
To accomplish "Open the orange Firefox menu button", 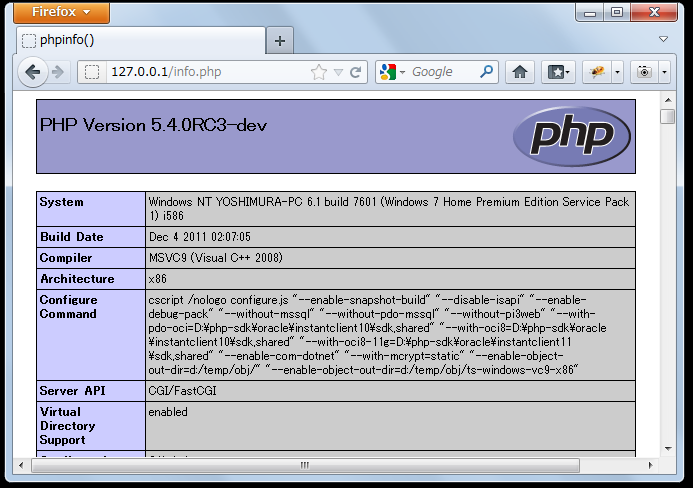I will click(61, 12).
